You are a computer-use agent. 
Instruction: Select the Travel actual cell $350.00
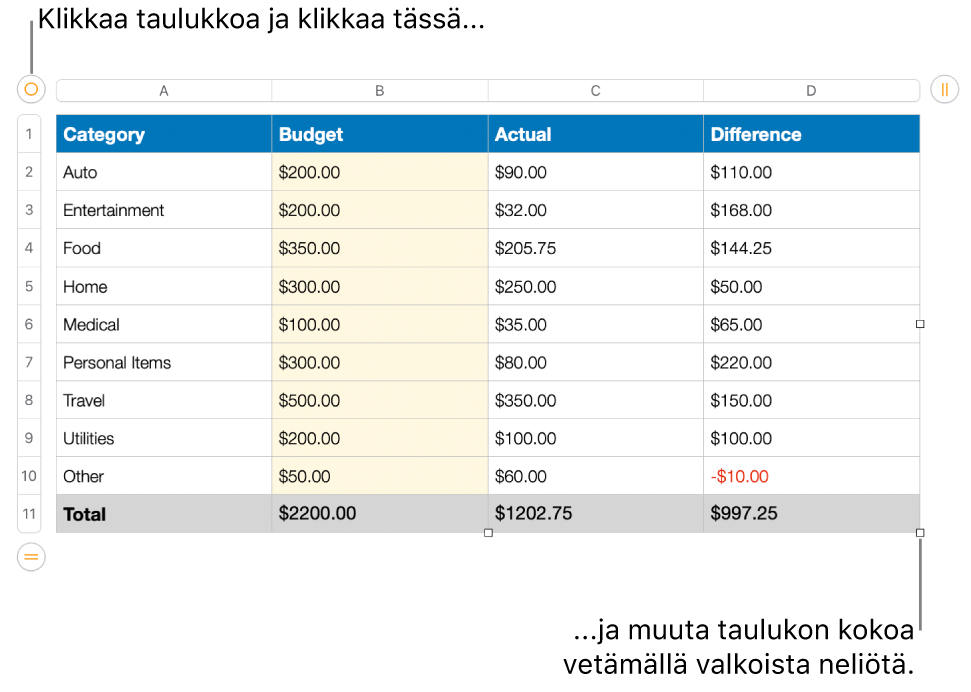click(x=596, y=400)
